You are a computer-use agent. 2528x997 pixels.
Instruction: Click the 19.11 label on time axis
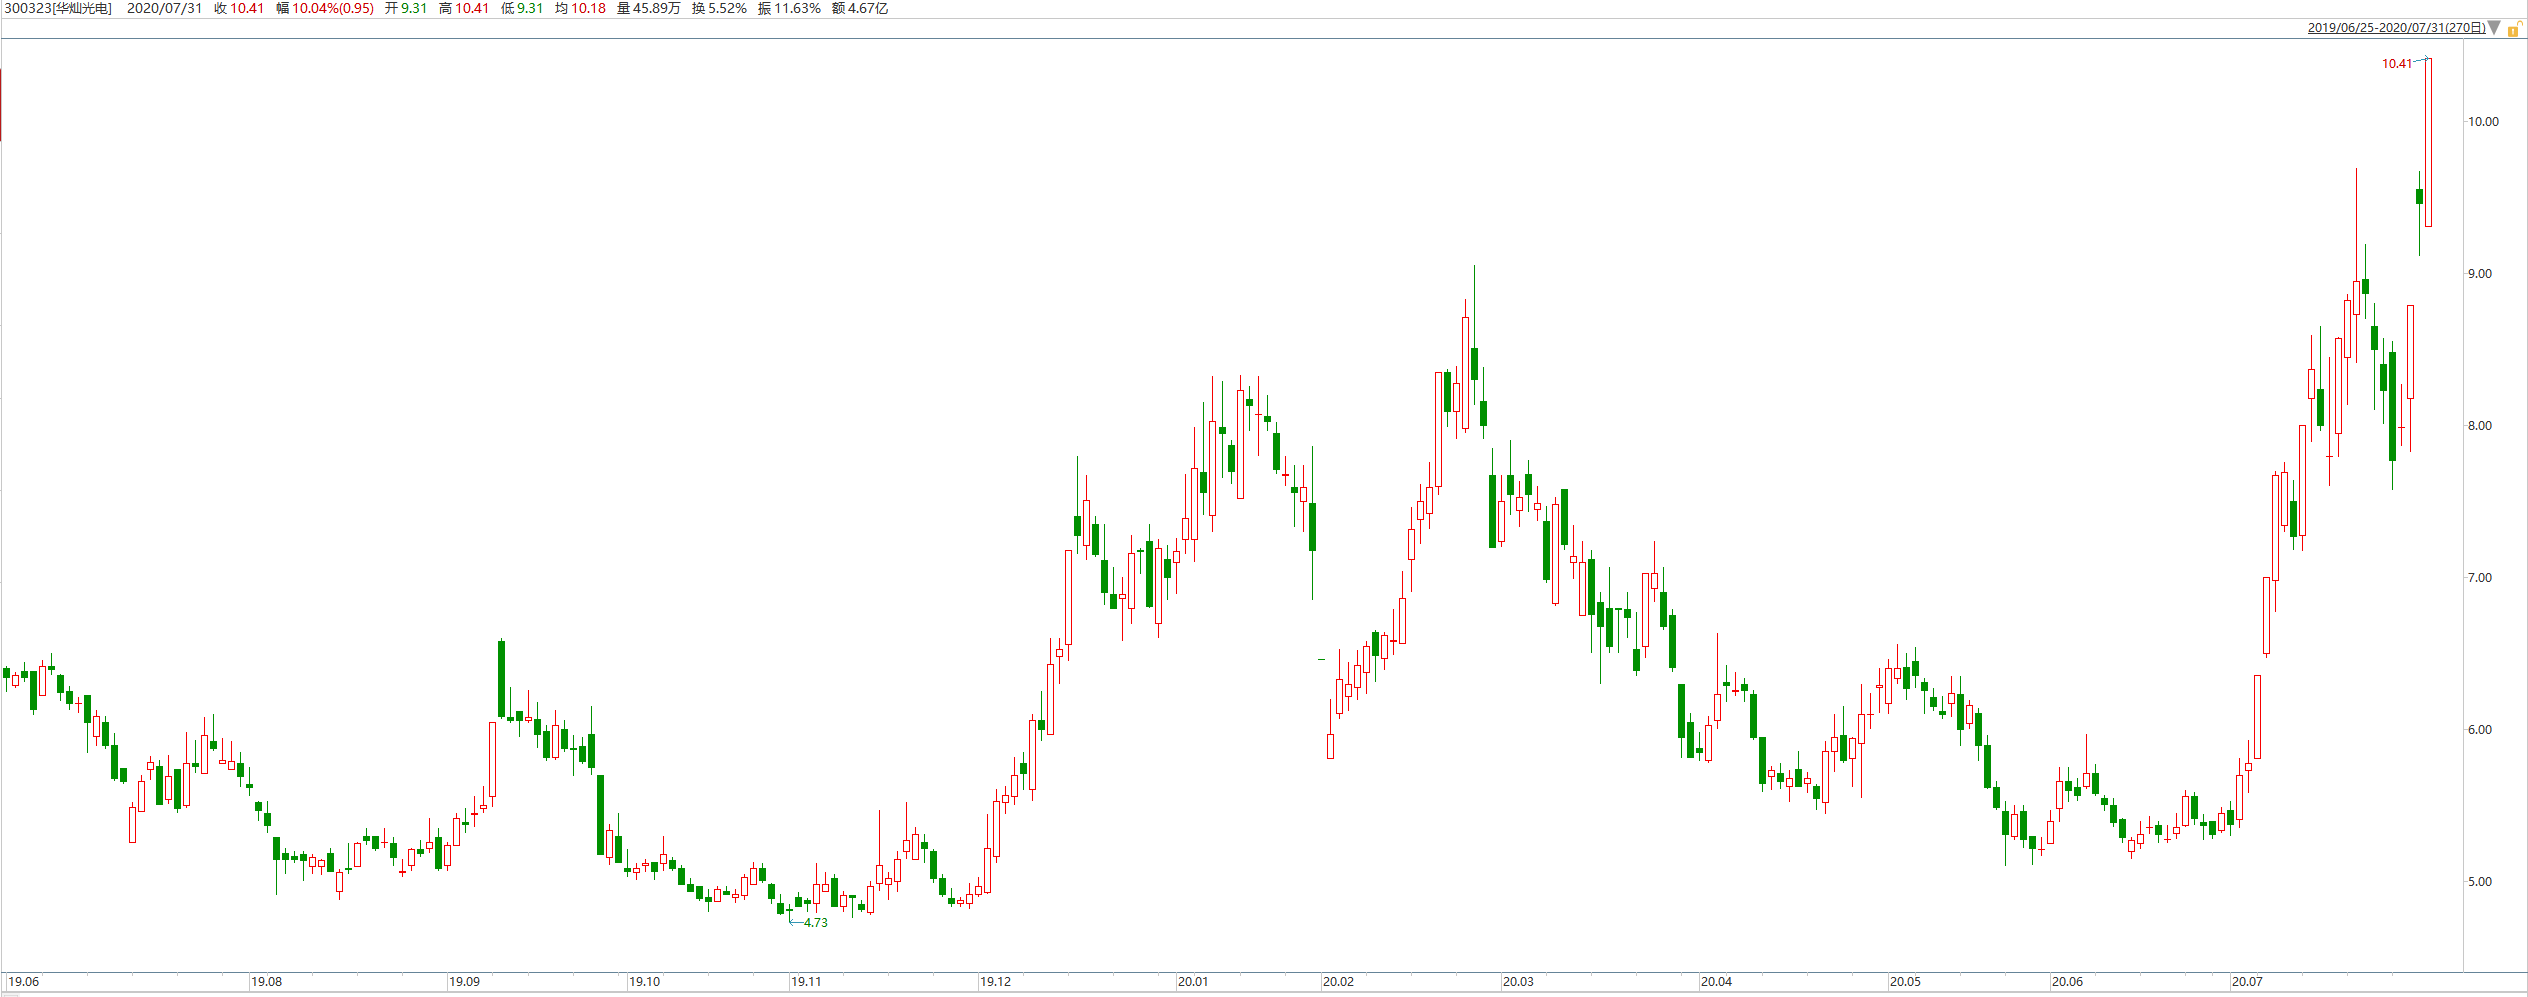(806, 982)
